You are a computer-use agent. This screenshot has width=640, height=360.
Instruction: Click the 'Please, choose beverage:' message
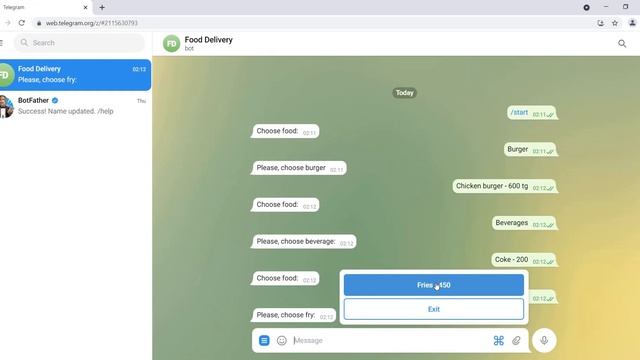304,242
